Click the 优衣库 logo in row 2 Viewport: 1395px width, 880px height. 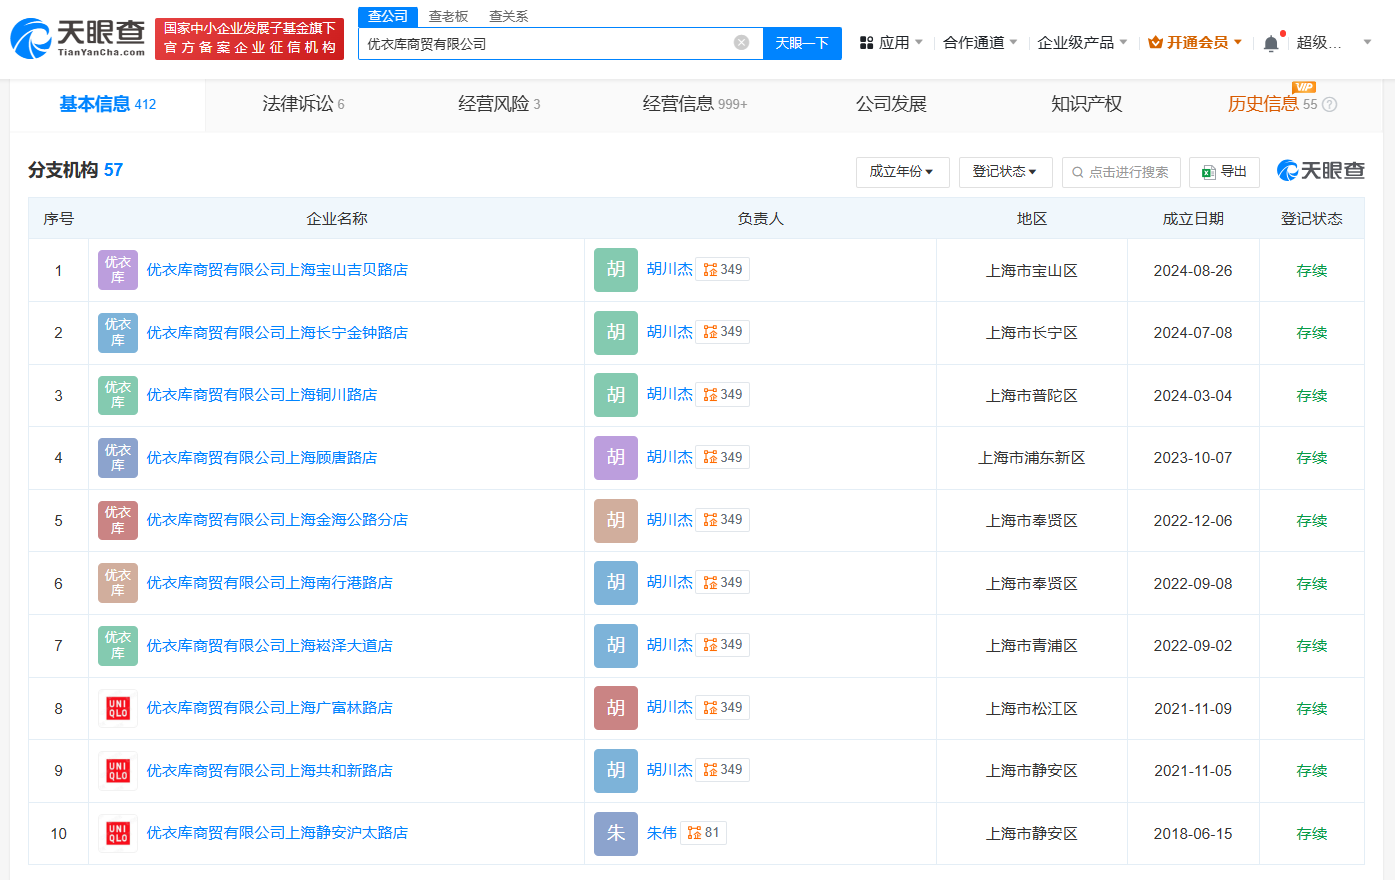pyautogui.click(x=118, y=332)
